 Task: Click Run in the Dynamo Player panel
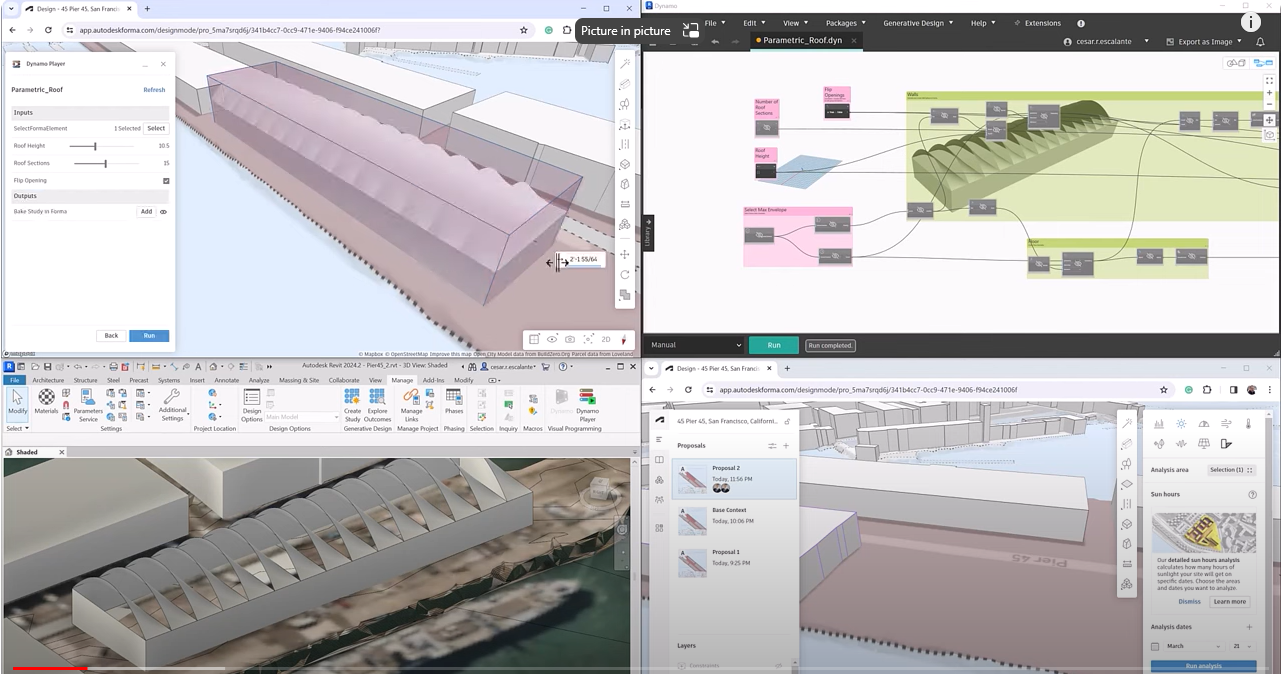point(148,335)
